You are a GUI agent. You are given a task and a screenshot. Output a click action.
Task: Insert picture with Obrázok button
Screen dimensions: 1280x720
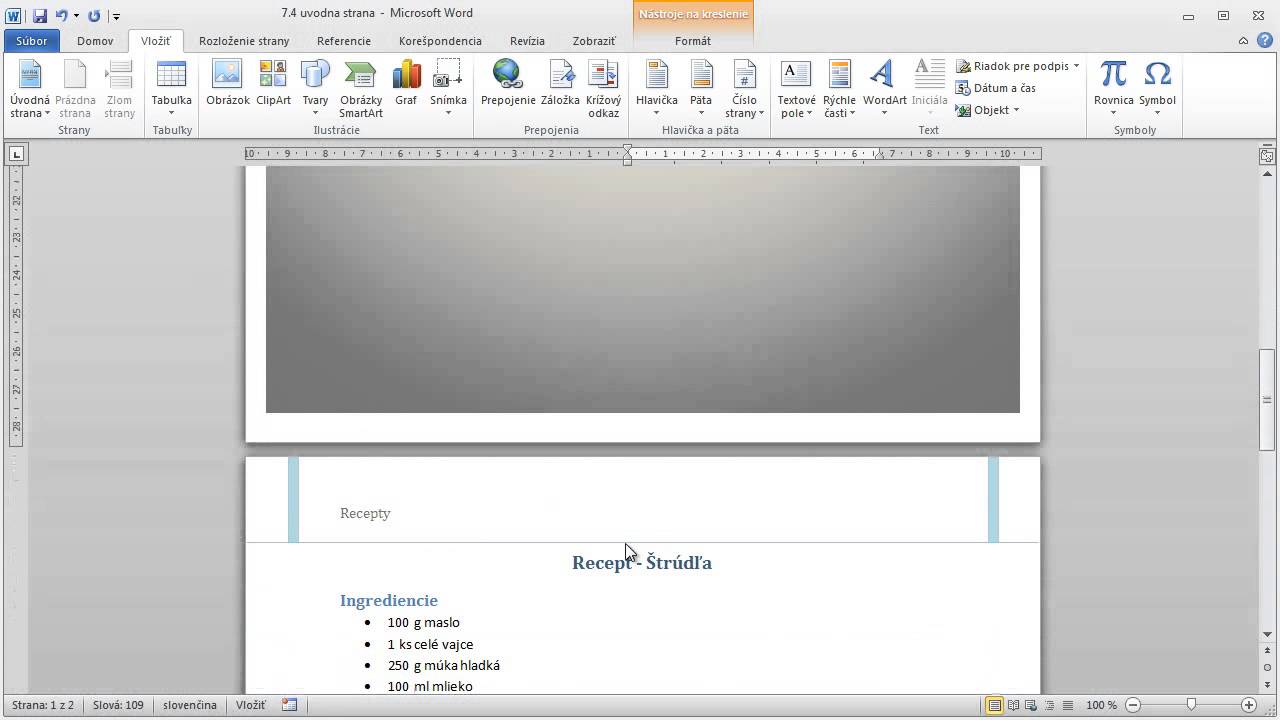click(x=228, y=84)
